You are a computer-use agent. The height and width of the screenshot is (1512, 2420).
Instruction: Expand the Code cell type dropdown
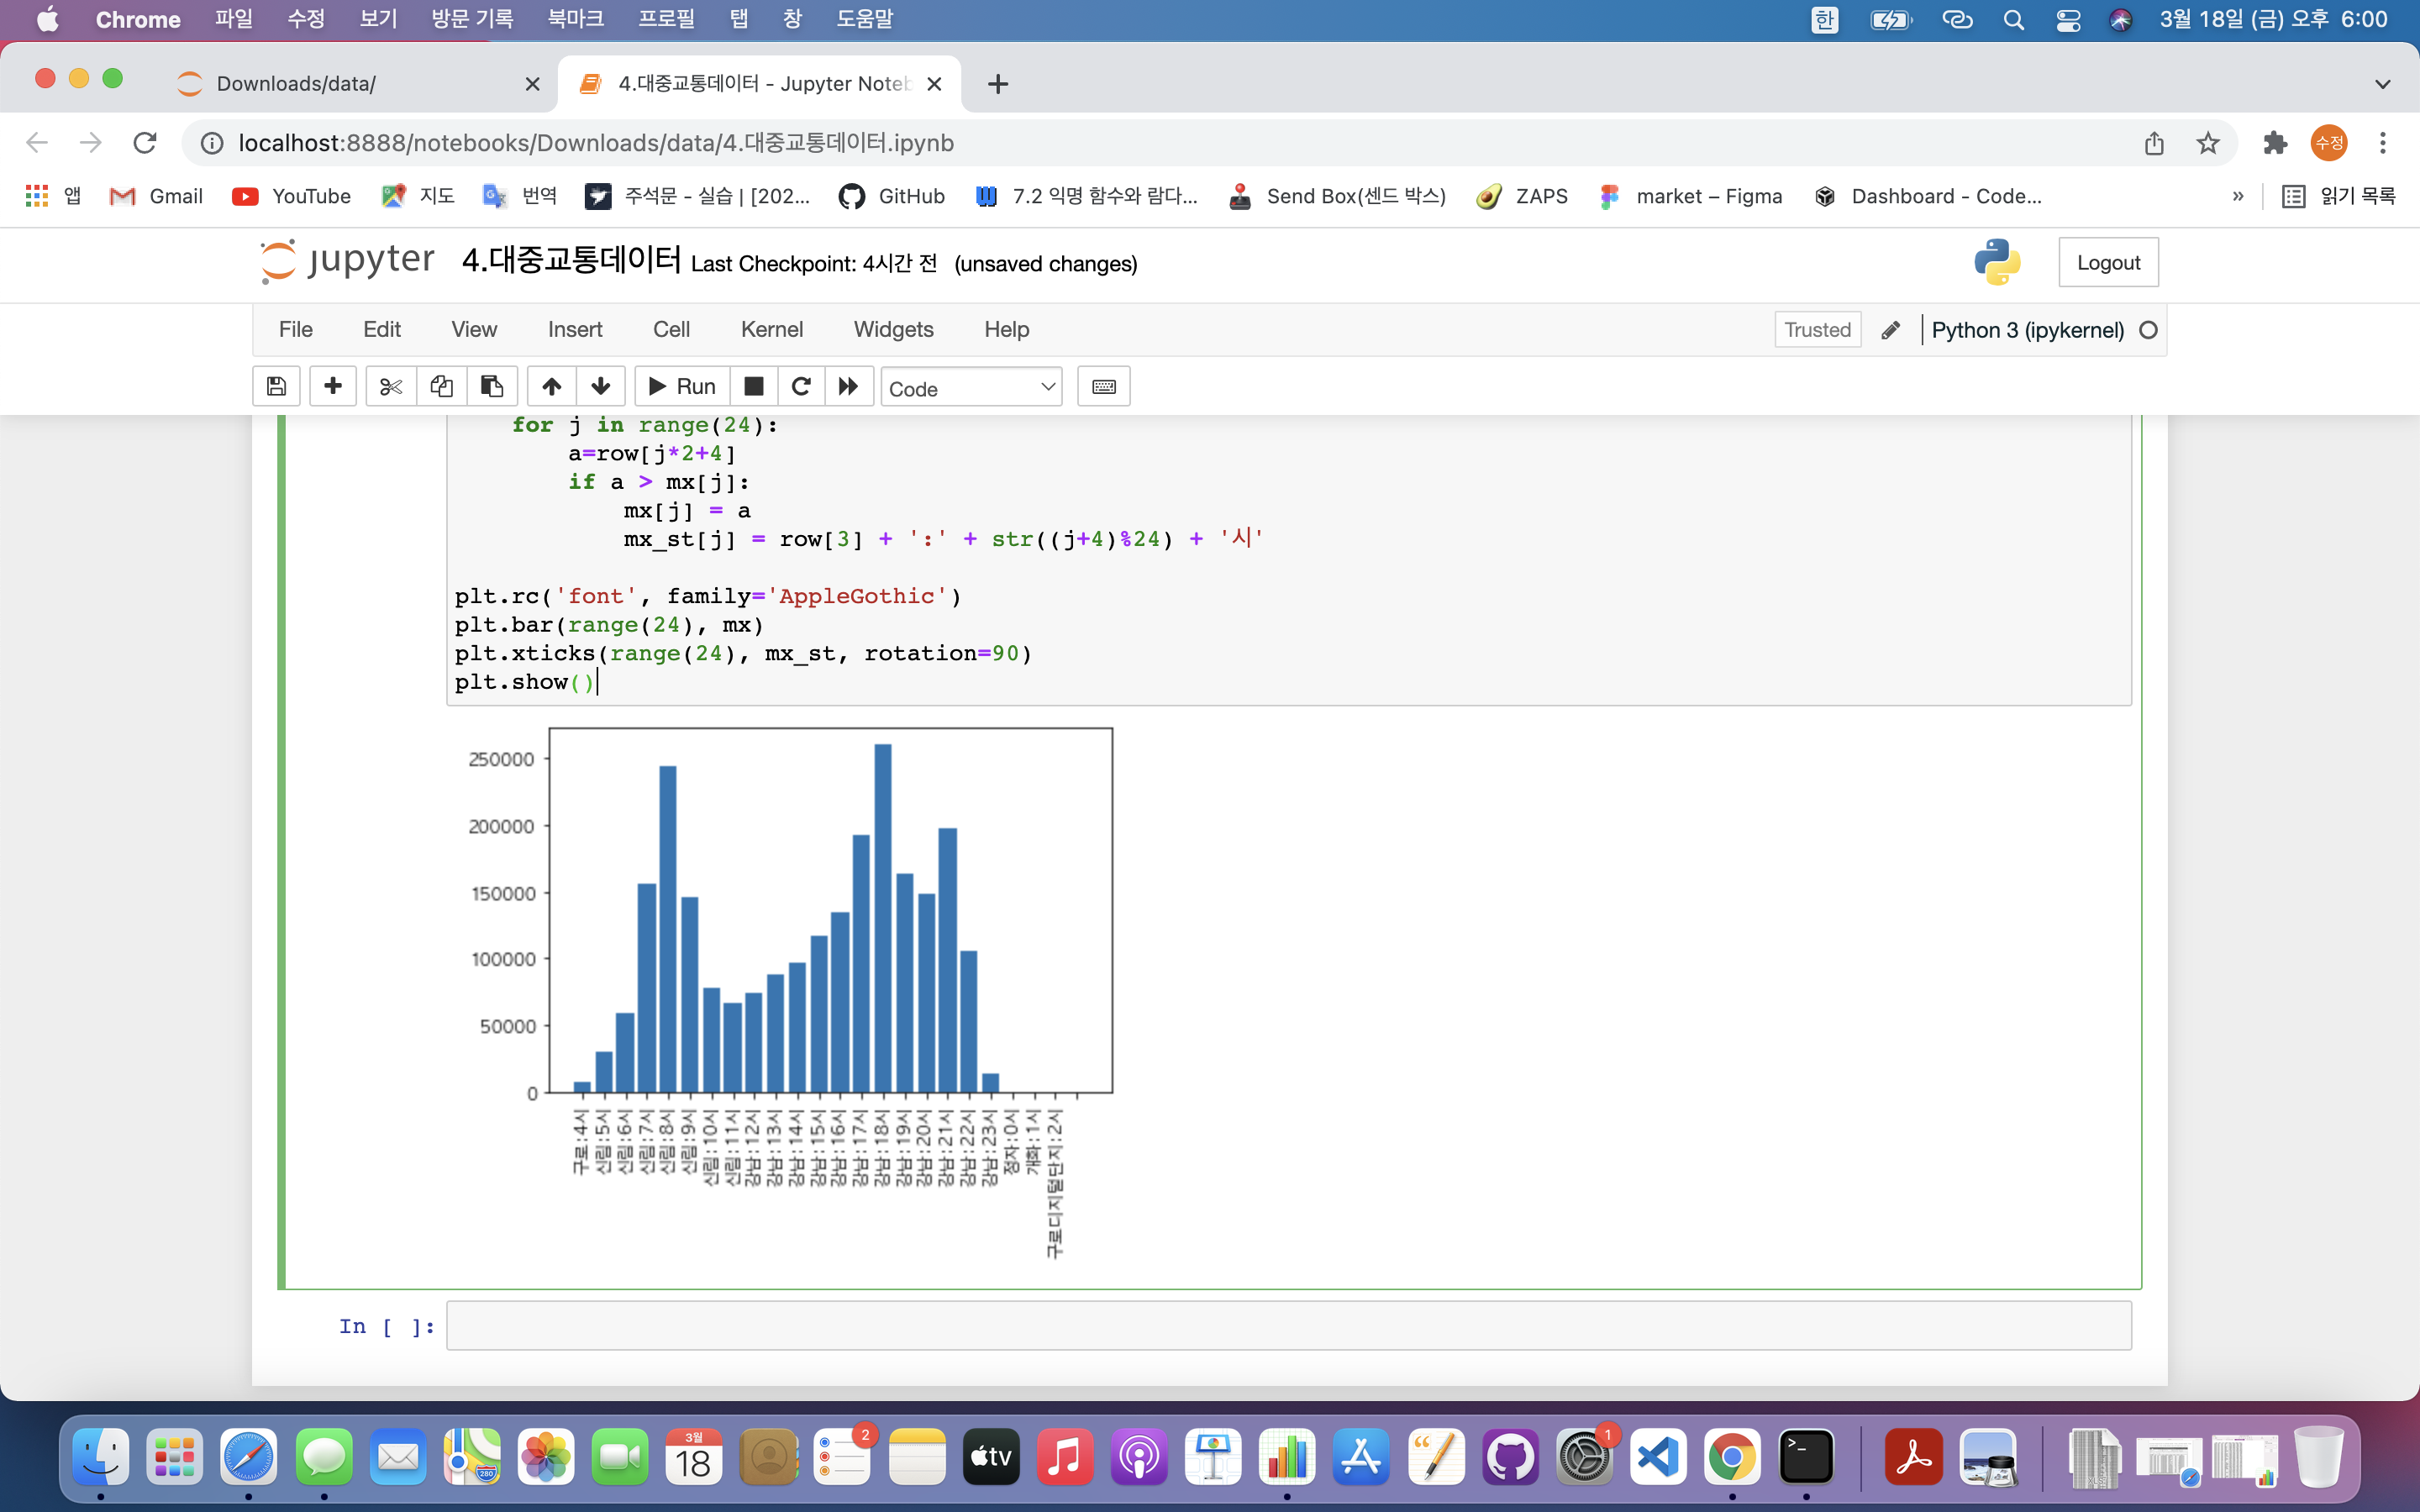pos(971,388)
